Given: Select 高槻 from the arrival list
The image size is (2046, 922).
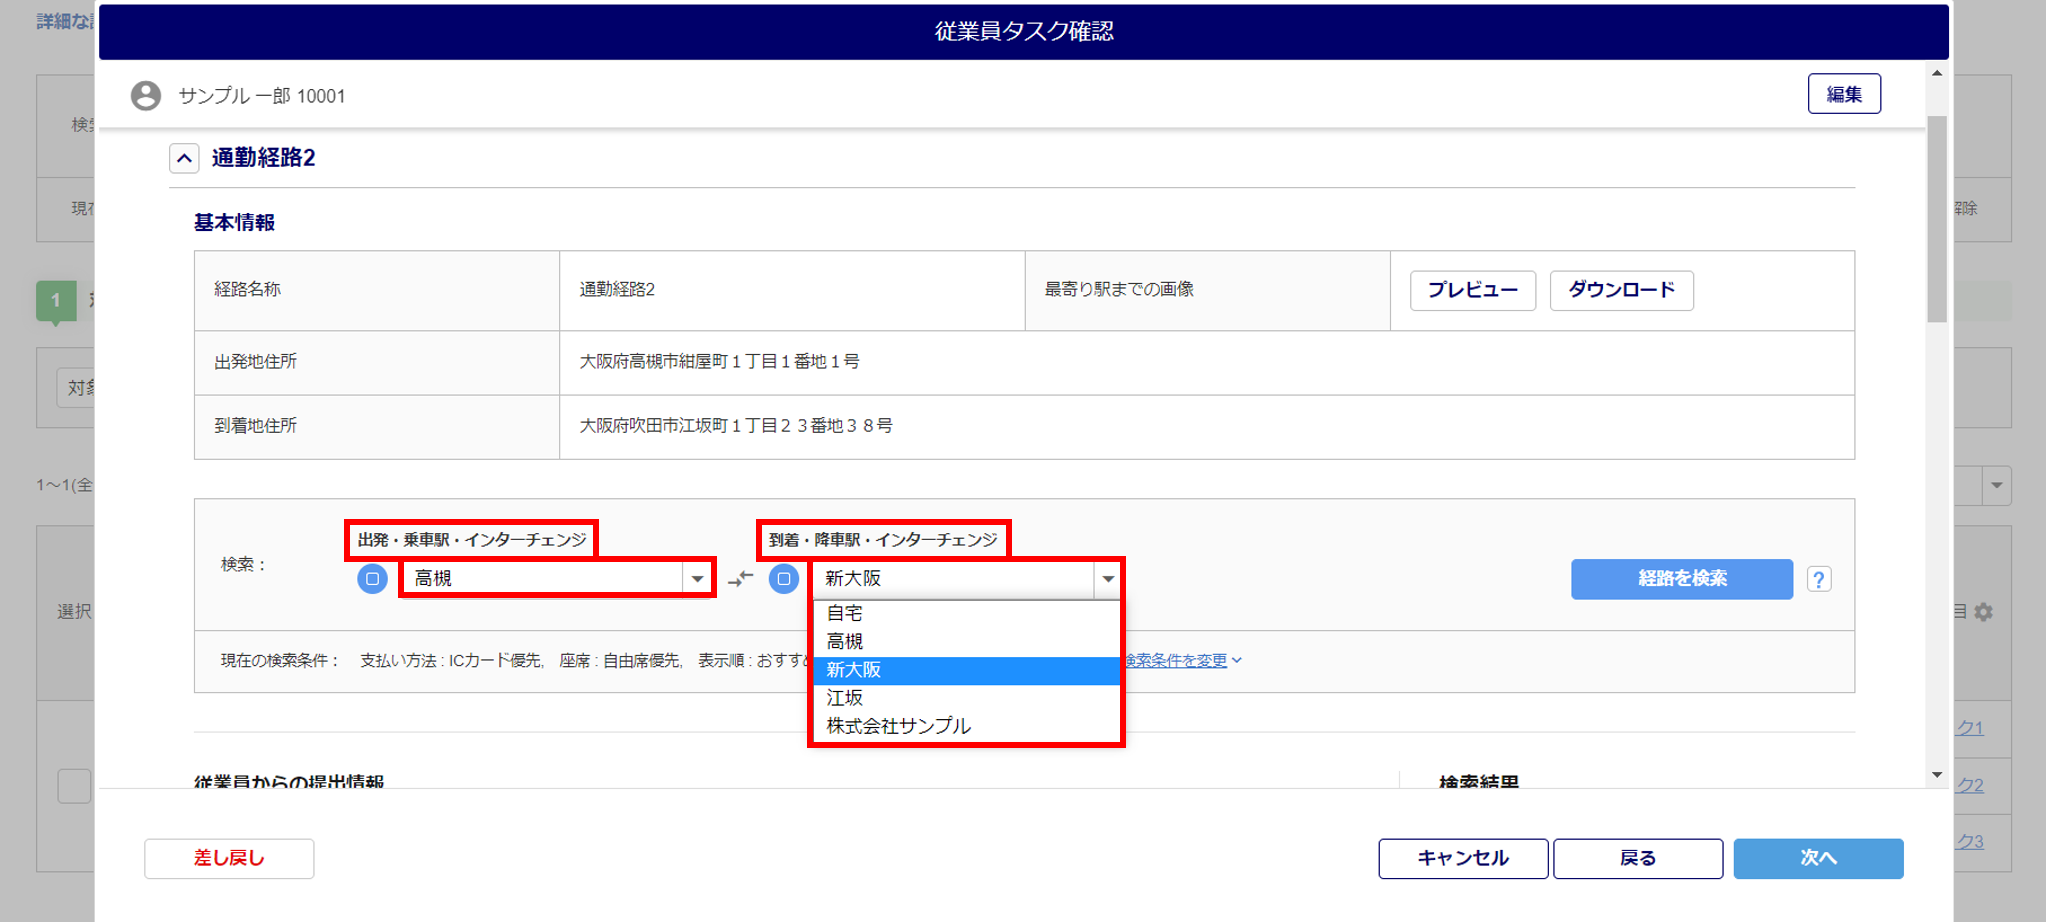Looking at the screenshot, I should pyautogui.click(x=966, y=641).
